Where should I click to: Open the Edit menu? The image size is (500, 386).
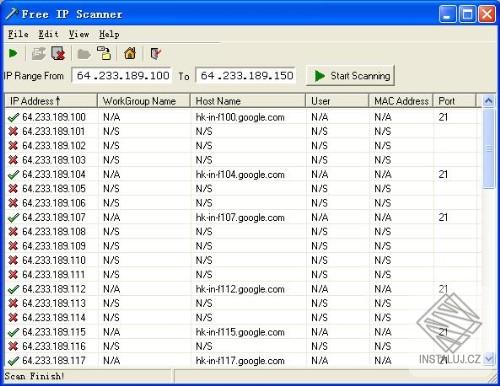[x=48, y=34]
